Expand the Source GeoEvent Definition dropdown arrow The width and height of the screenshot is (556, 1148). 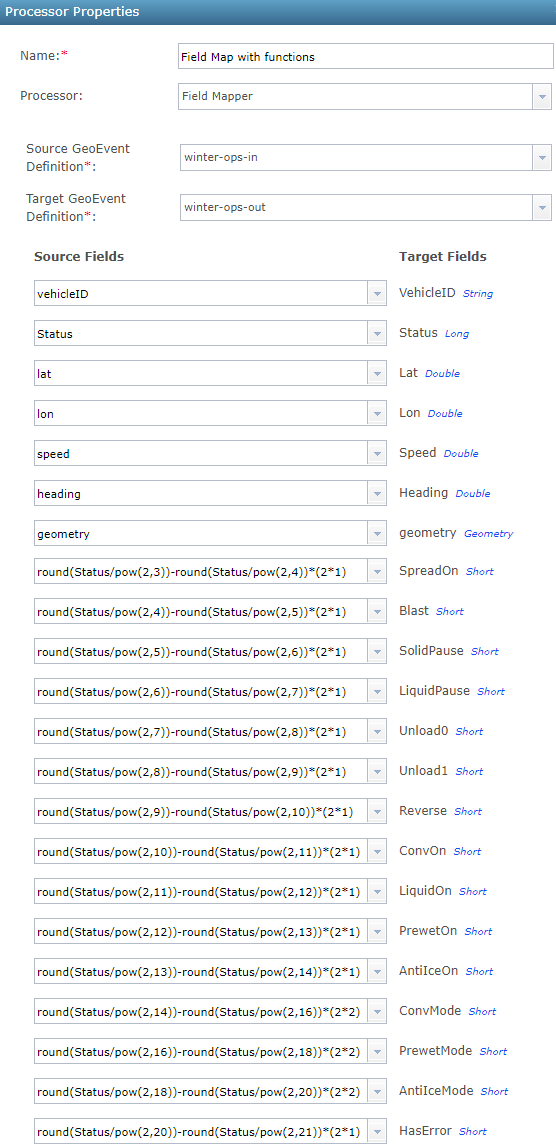point(542,157)
